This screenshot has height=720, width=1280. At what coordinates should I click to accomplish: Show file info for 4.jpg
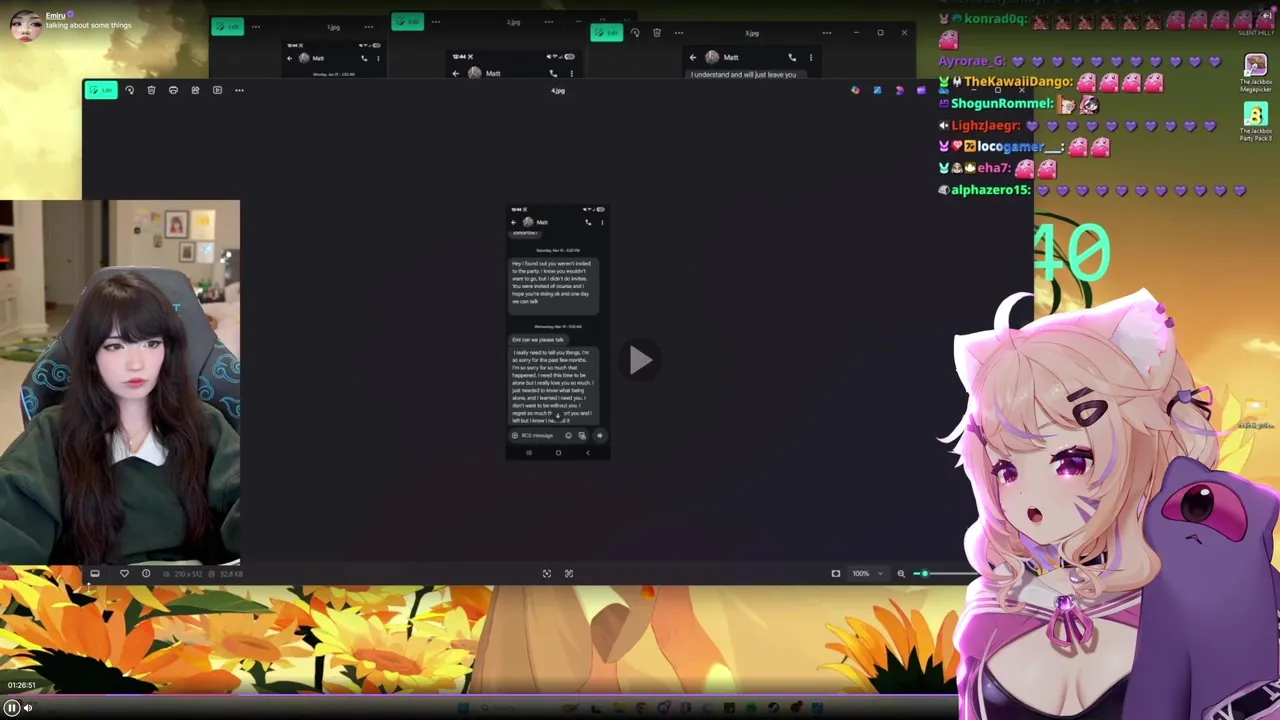tap(146, 573)
